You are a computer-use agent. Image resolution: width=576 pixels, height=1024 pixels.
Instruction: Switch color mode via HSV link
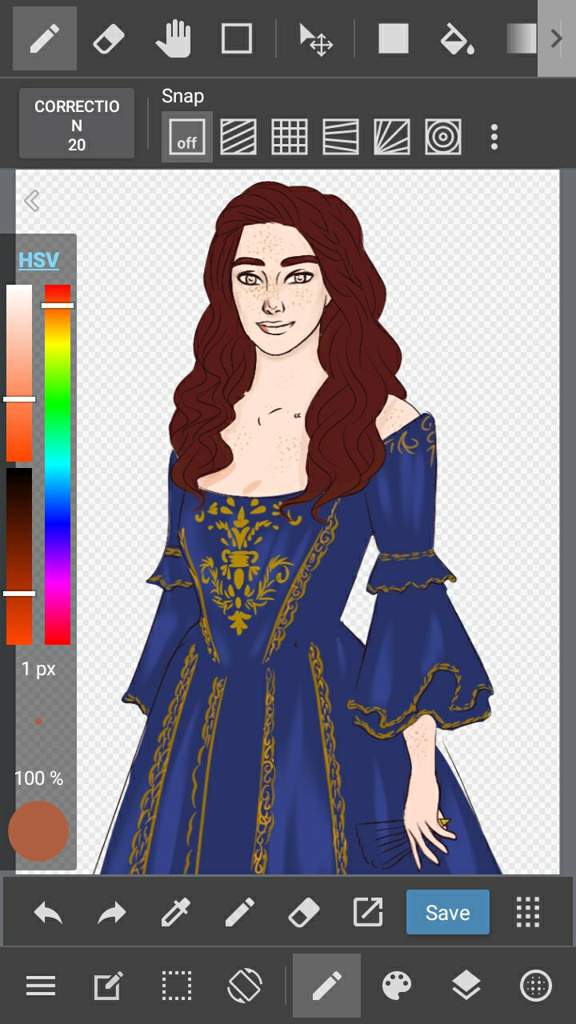point(39,260)
